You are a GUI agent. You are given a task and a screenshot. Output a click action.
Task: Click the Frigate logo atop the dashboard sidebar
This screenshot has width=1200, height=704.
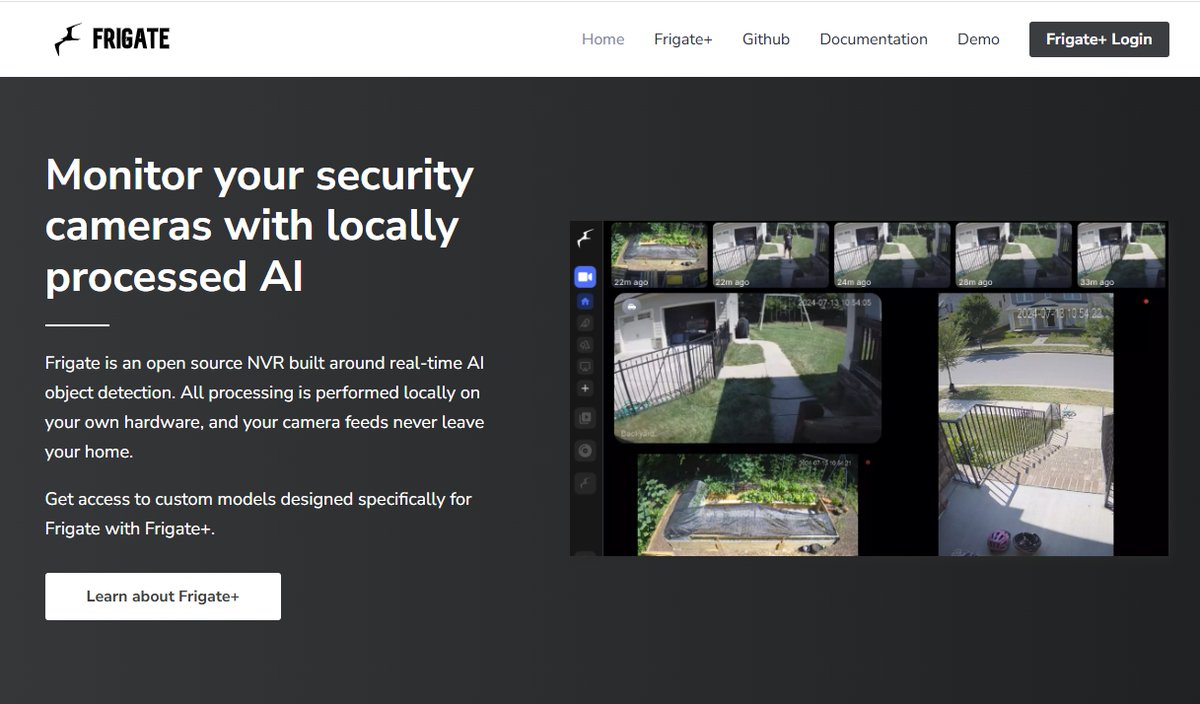click(585, 239)
